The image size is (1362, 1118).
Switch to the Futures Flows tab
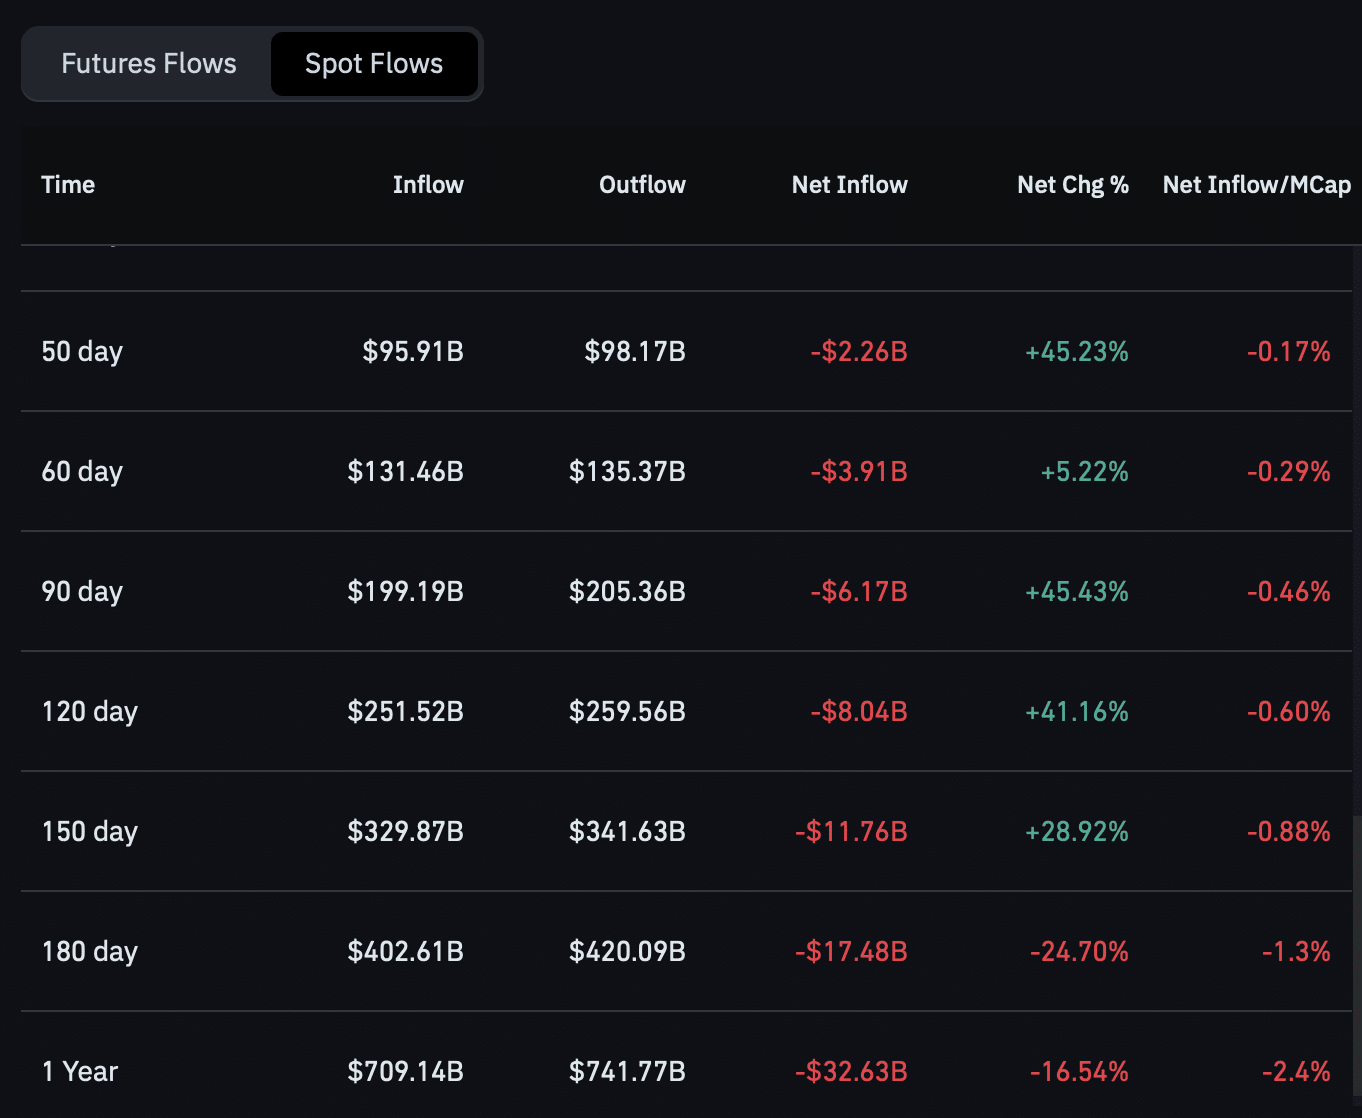click(148, 64)
